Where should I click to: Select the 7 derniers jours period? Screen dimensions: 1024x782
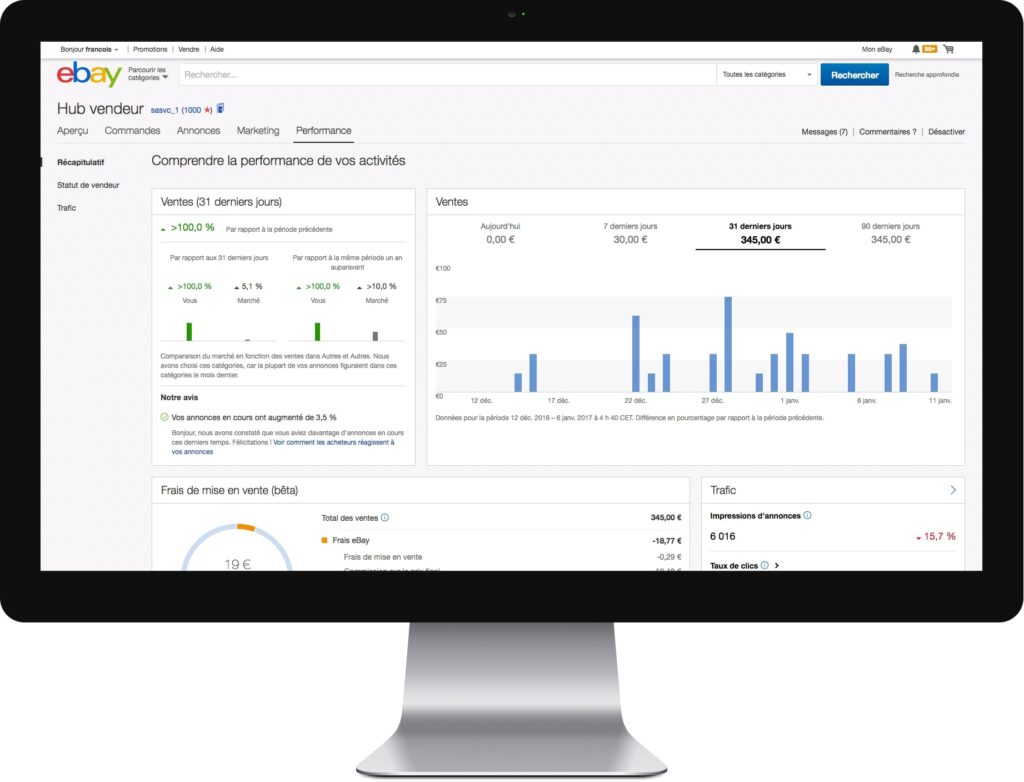click(x=630, y=233)
